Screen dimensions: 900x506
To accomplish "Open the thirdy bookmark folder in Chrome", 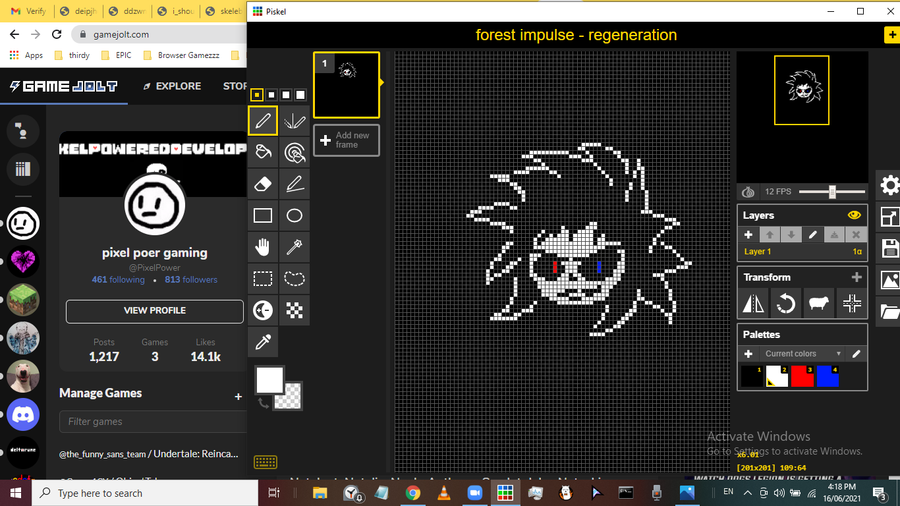I will (x=72, y=55).
